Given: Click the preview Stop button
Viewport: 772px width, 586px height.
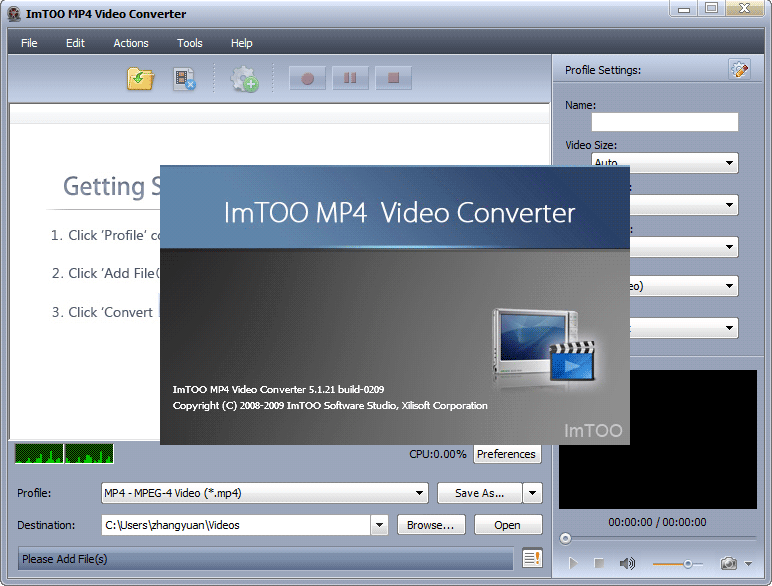Looking at the screenshot, I should 599,563.
